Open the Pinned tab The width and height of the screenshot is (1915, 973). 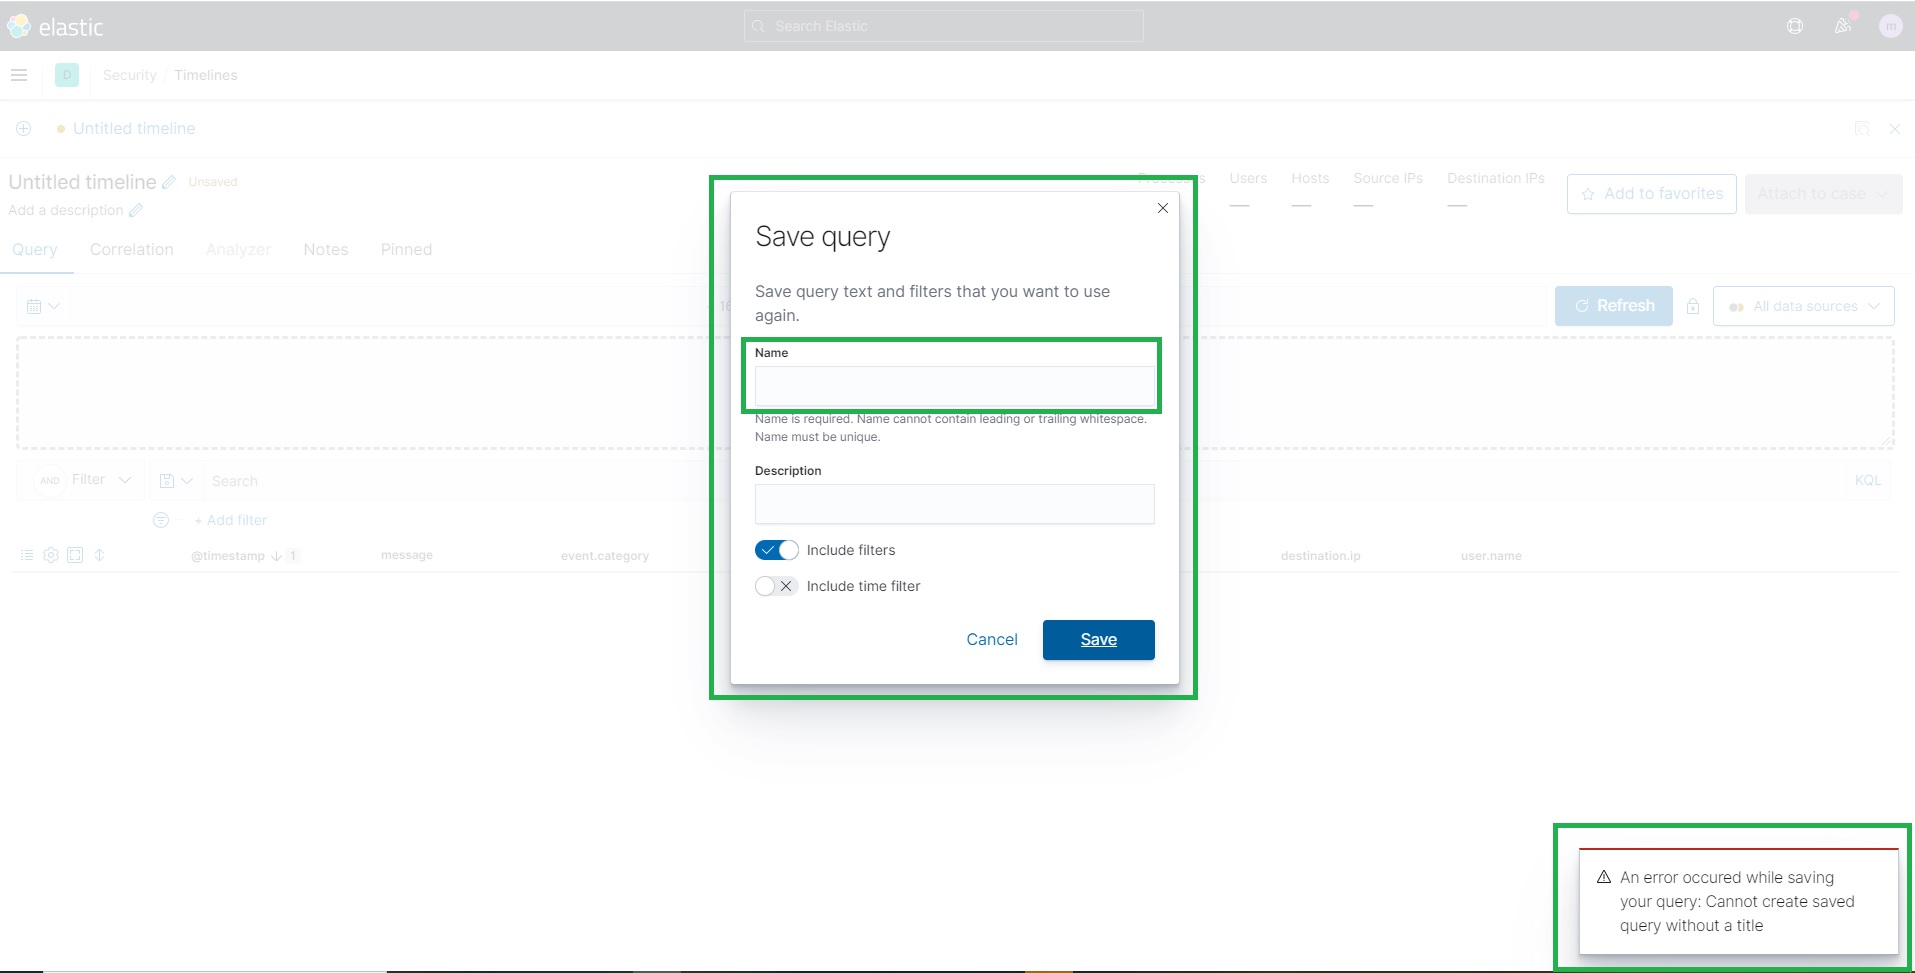click(406, 250)
